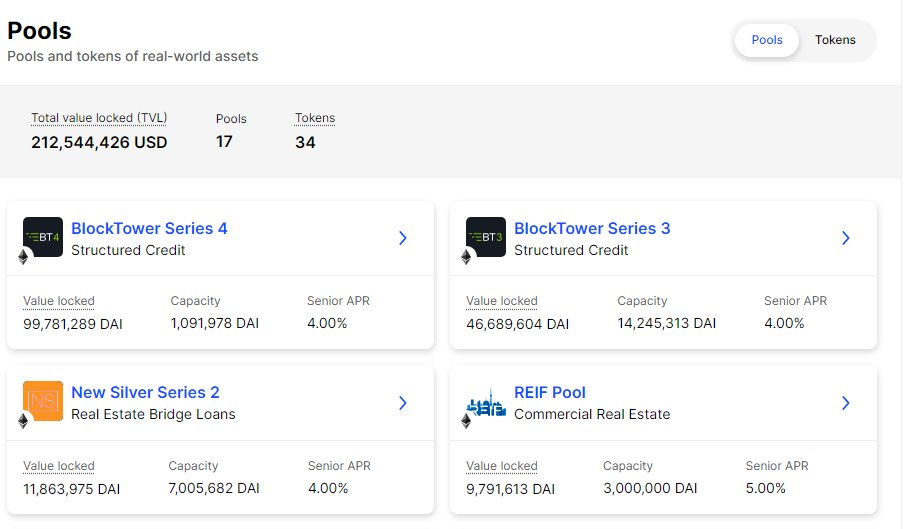The width and height of the screenshot is (921, 529).
Task: Click Ethereum badge on New Silver Series 2
Action: pos(23,421)
